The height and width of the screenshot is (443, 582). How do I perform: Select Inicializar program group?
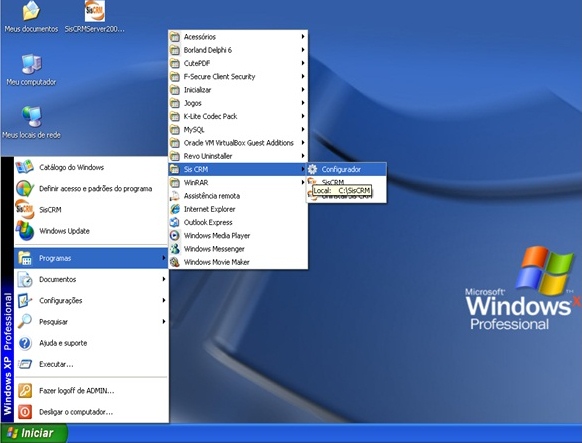pos(238,90)
